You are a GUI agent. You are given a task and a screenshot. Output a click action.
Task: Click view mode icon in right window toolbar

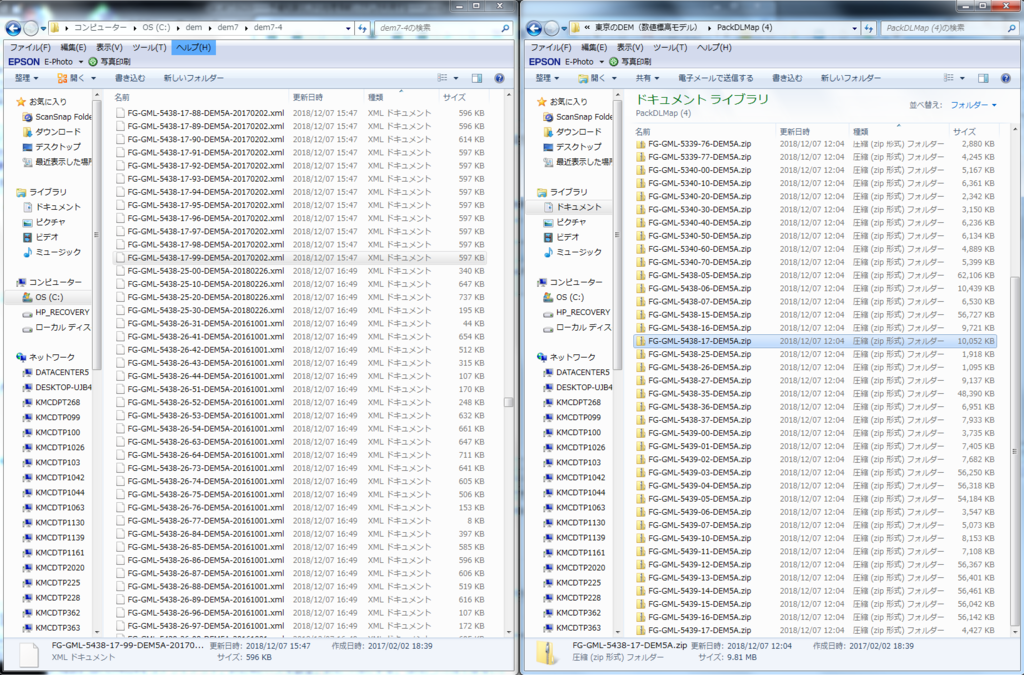coord(949,78)
